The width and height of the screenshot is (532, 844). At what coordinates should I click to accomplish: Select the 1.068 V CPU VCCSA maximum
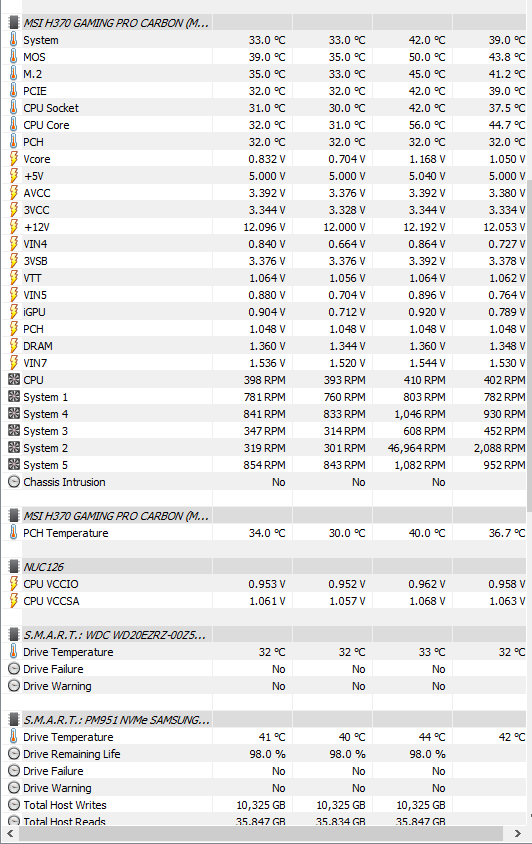[x=428, y=601]
